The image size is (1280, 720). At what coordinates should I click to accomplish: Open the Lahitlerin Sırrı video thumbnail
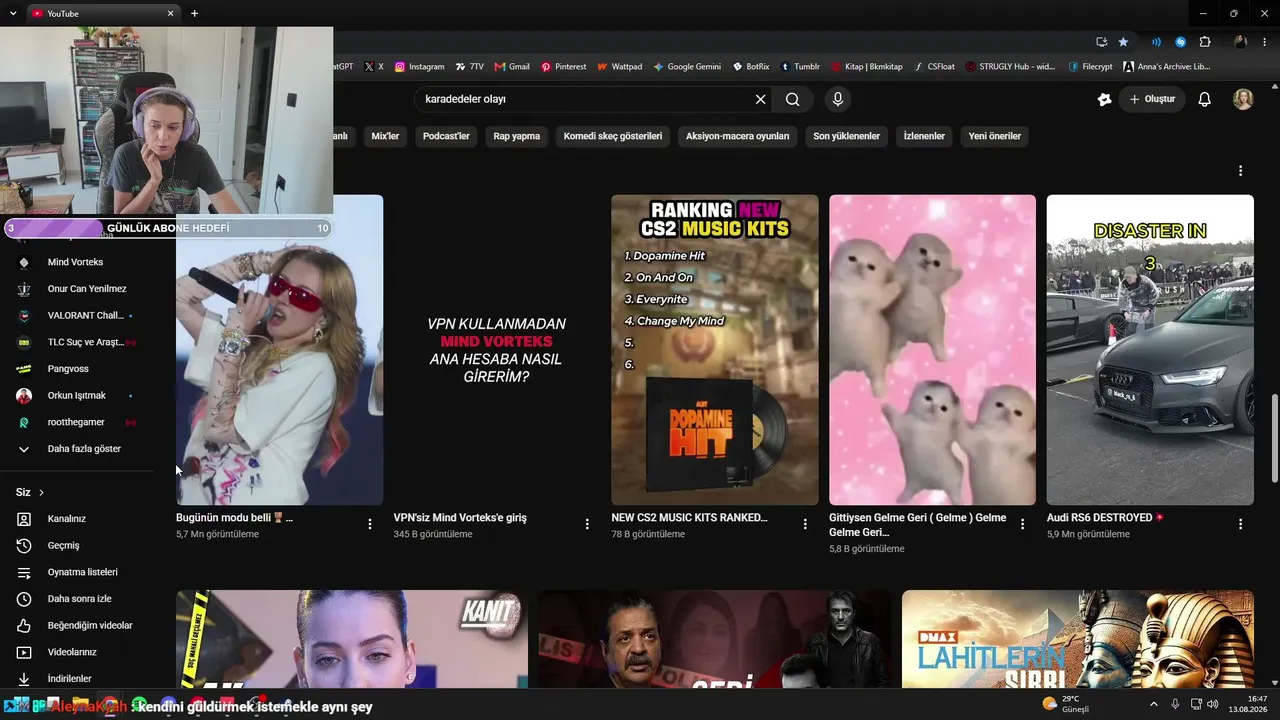(x=1078, y=639)
